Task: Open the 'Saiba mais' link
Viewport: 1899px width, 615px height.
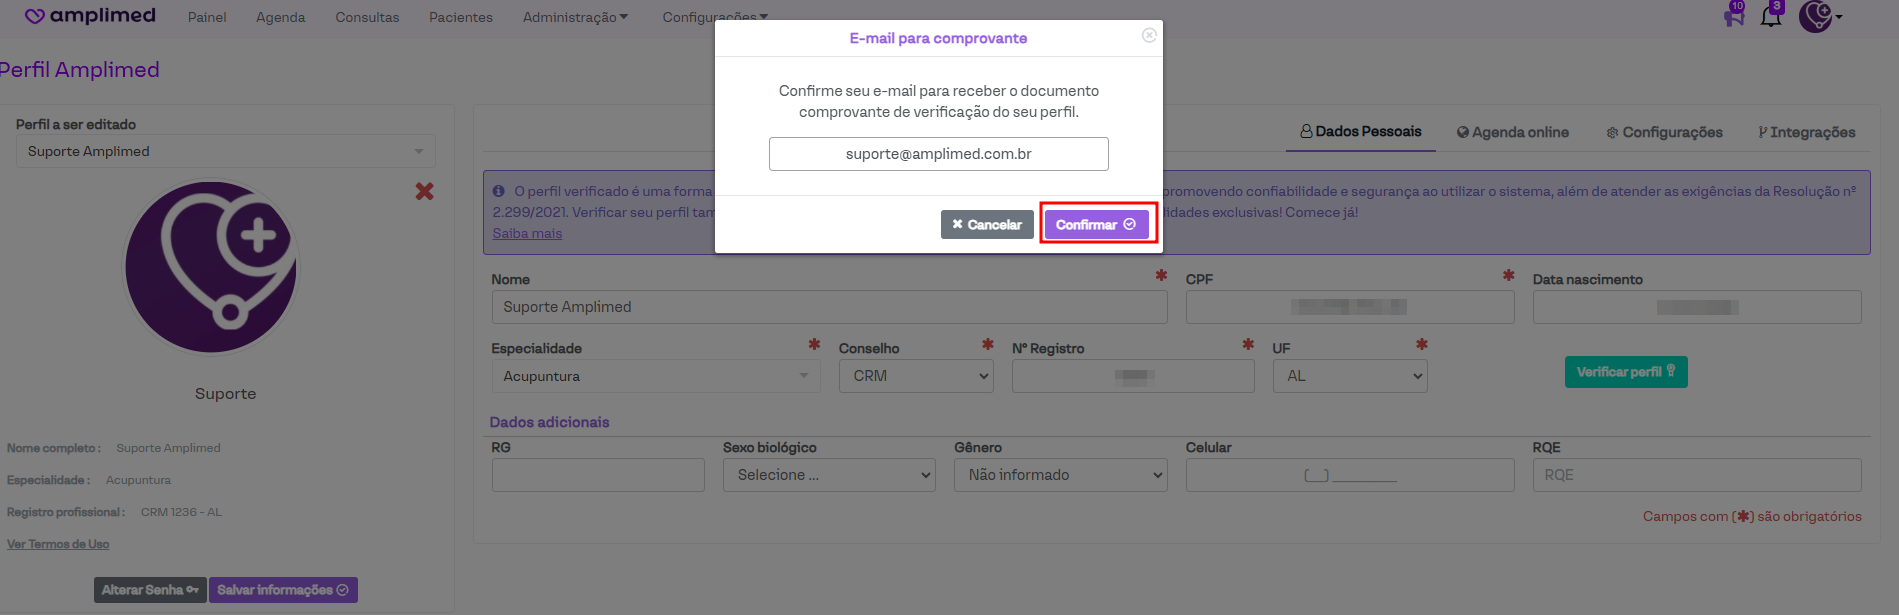Action: point(527,233)
